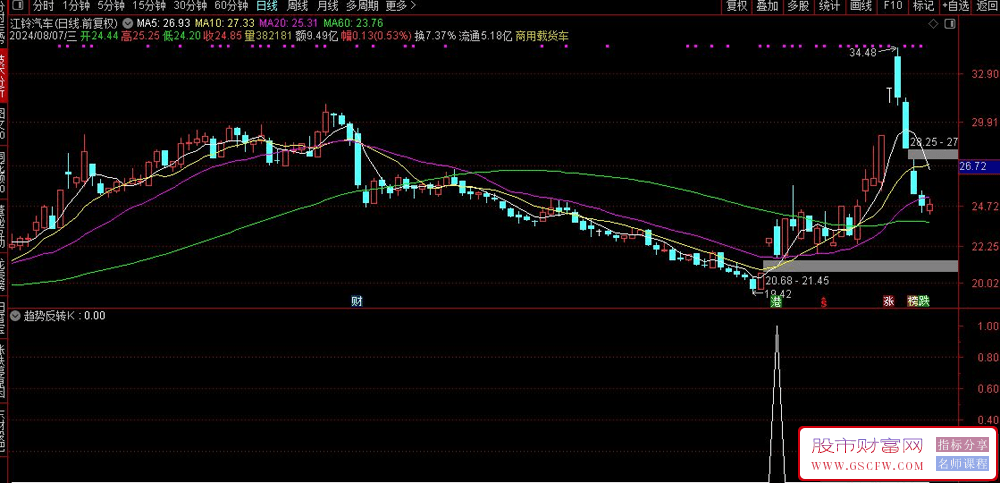Toggle the left sidebar panel icon
Screen dimensions: 1000x483
coord(19,6)
